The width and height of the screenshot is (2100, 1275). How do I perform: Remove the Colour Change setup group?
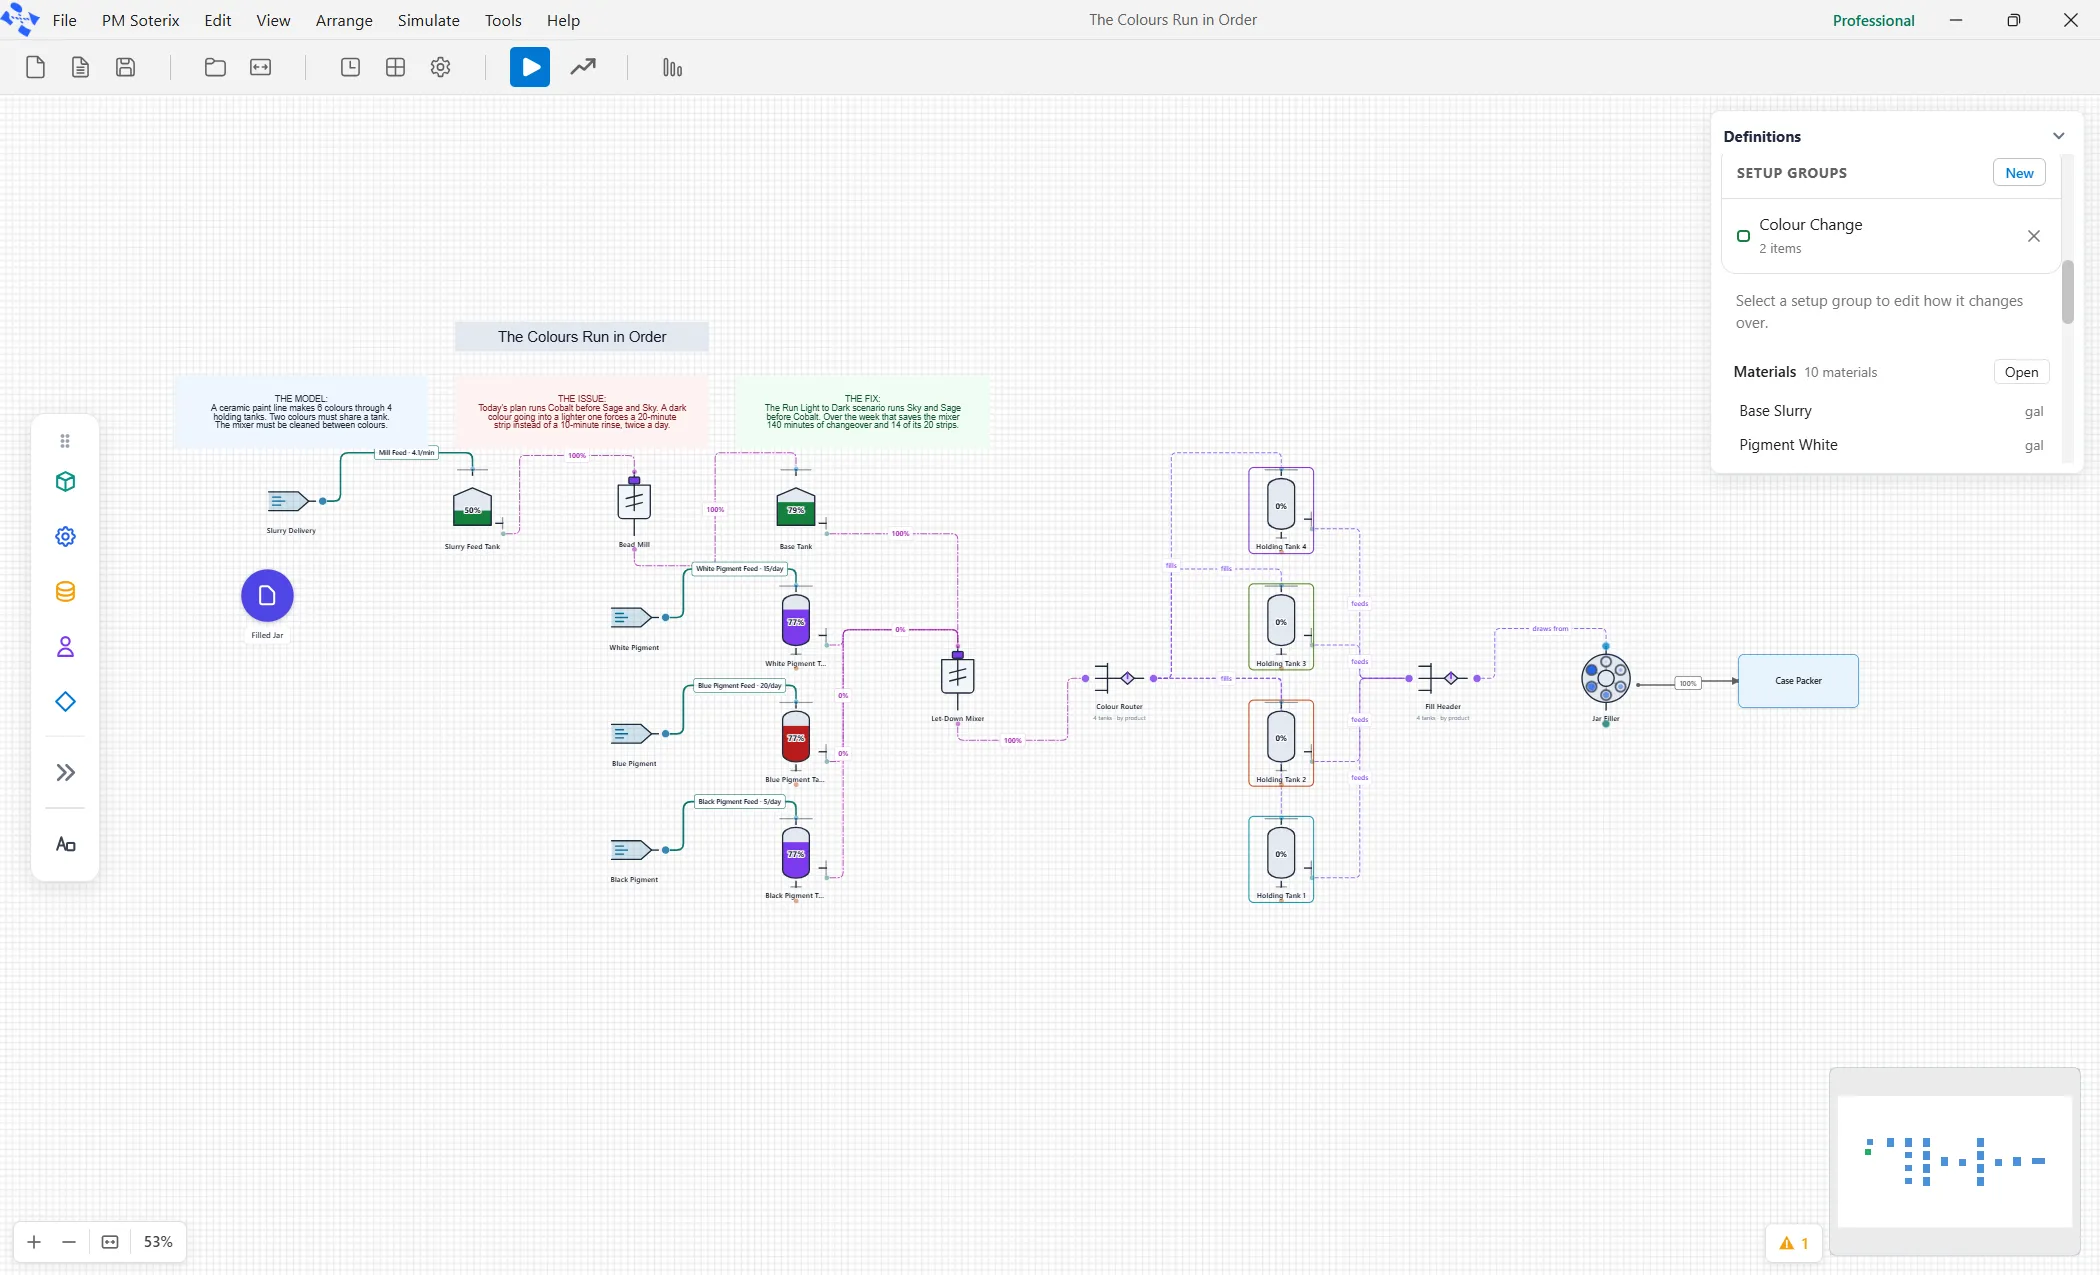(x=2033, y=236)
